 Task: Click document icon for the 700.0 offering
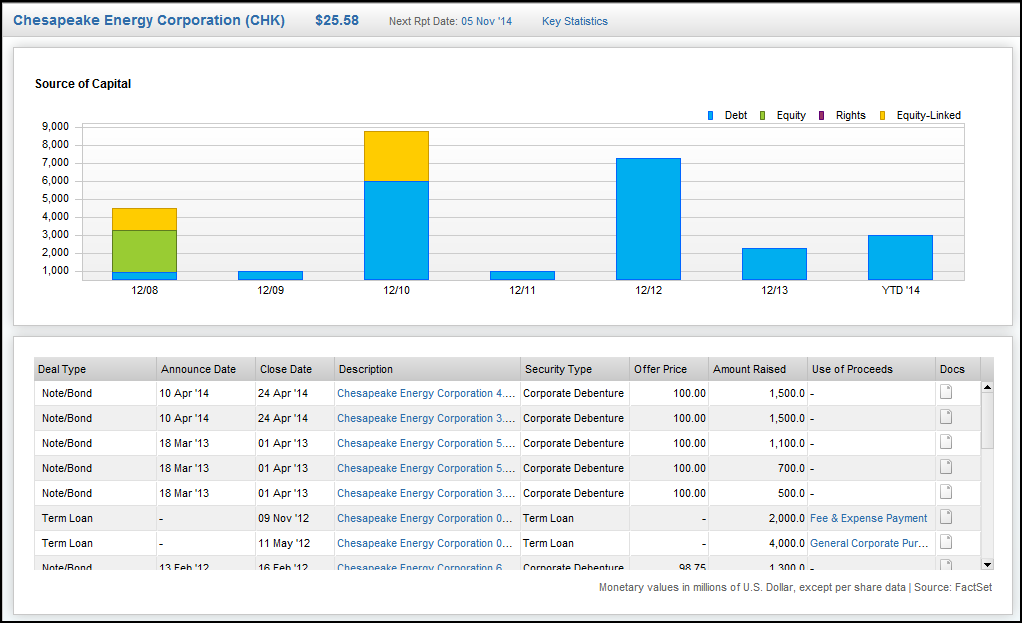click(945, 468)
